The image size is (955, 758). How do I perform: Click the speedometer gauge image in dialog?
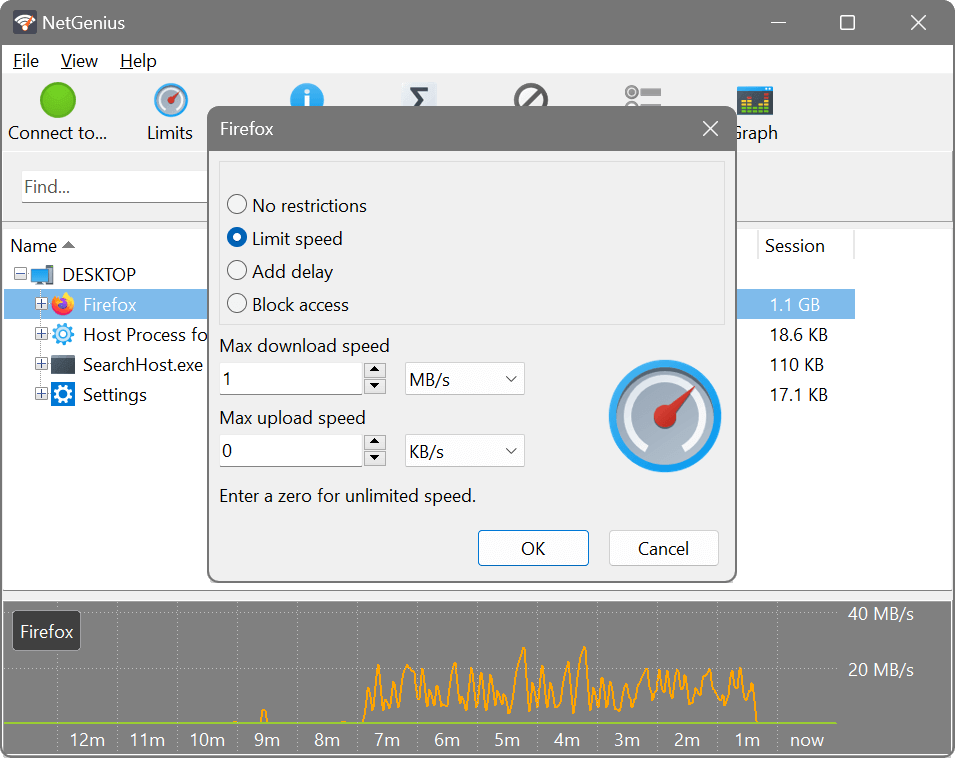pyautogui.click(x=665, y=416)
